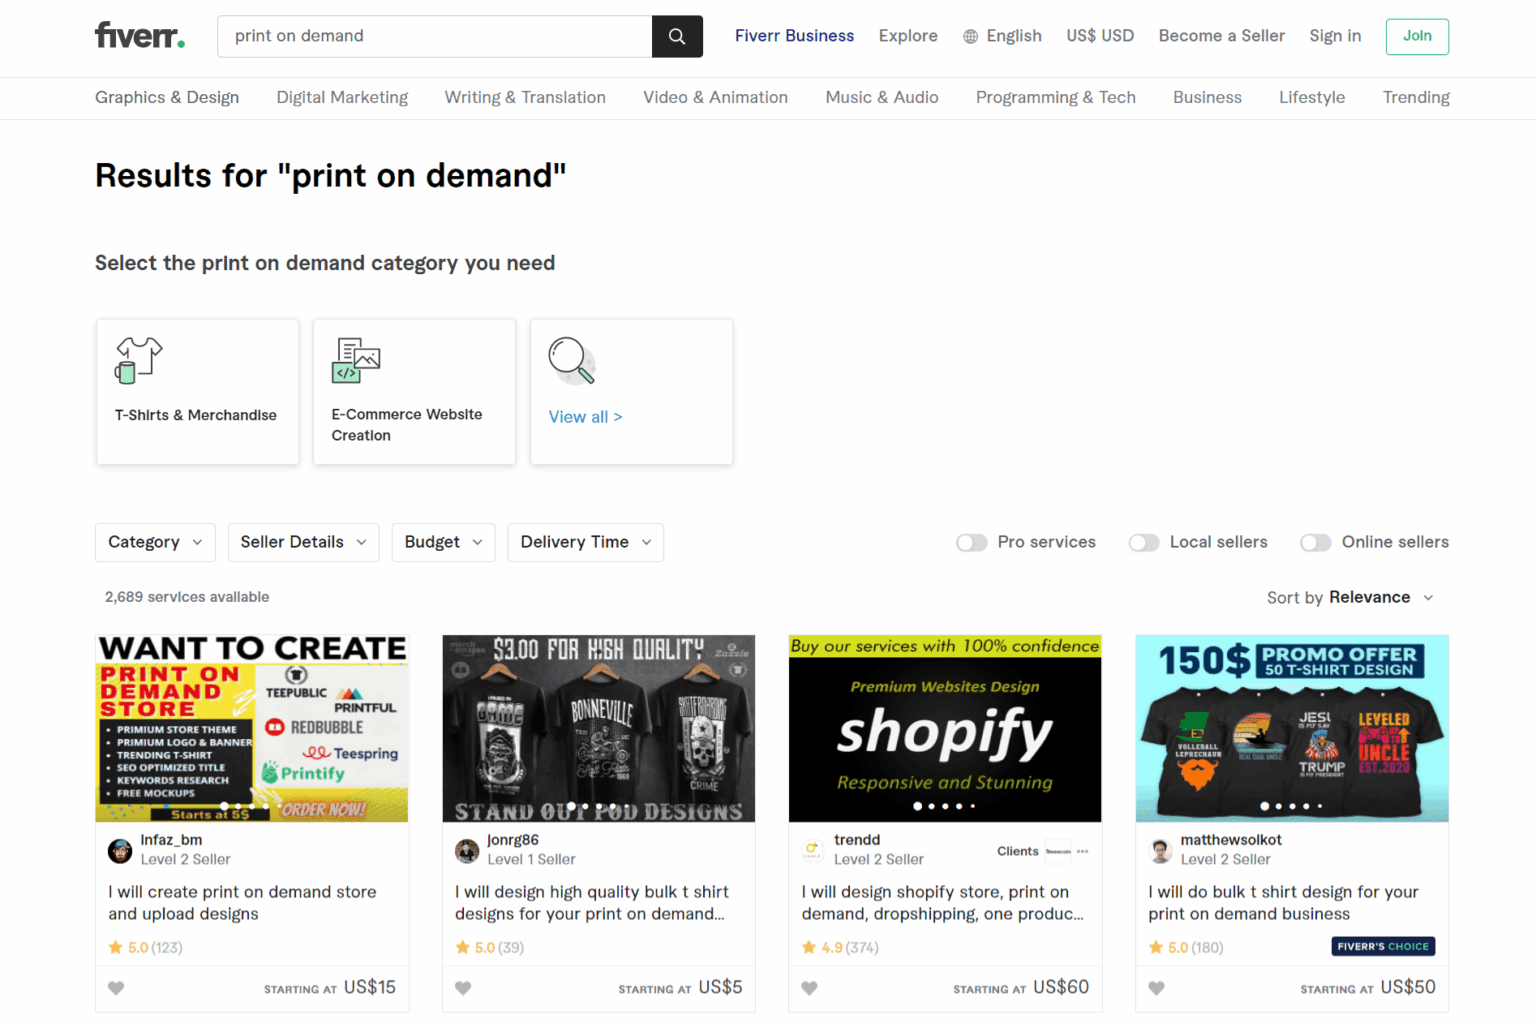This screenshot has height=1027, width=1536.
Task: Select the second carousel dot on the shopify gig
Action: tap(931, 805)
